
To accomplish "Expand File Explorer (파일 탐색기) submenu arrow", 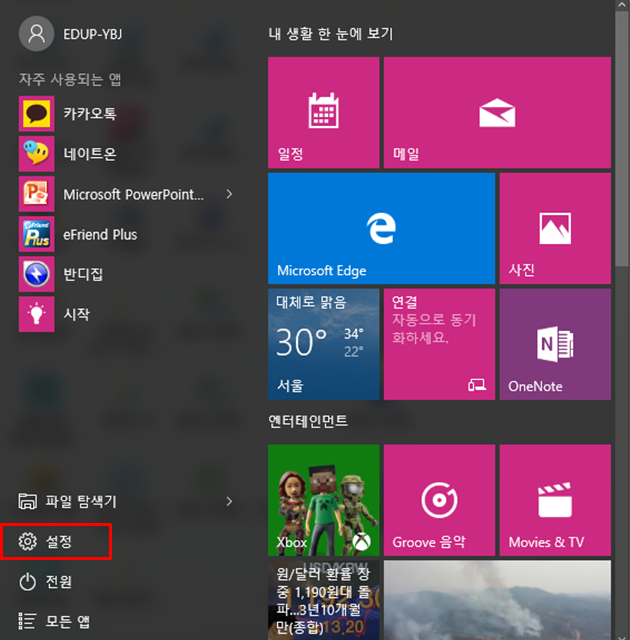I will pos(229,501).
